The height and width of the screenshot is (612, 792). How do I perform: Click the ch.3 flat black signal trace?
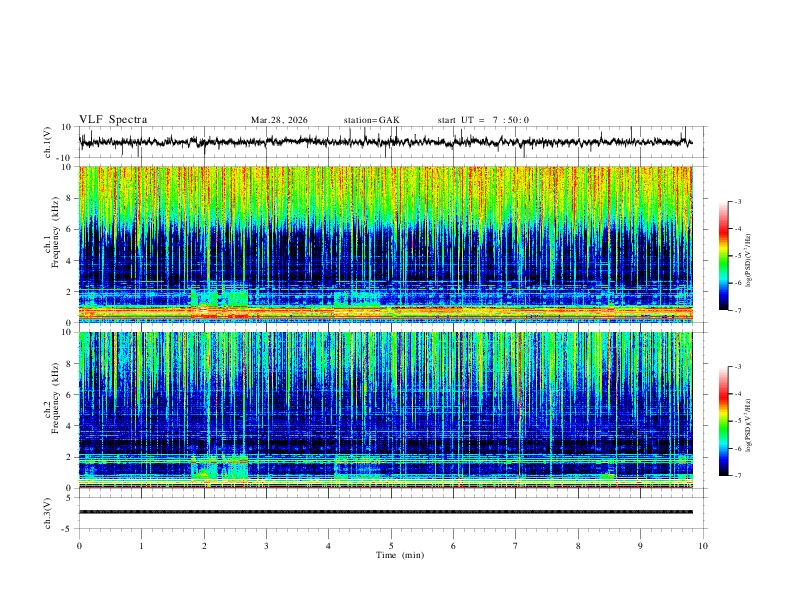click(x=385, y=512)
